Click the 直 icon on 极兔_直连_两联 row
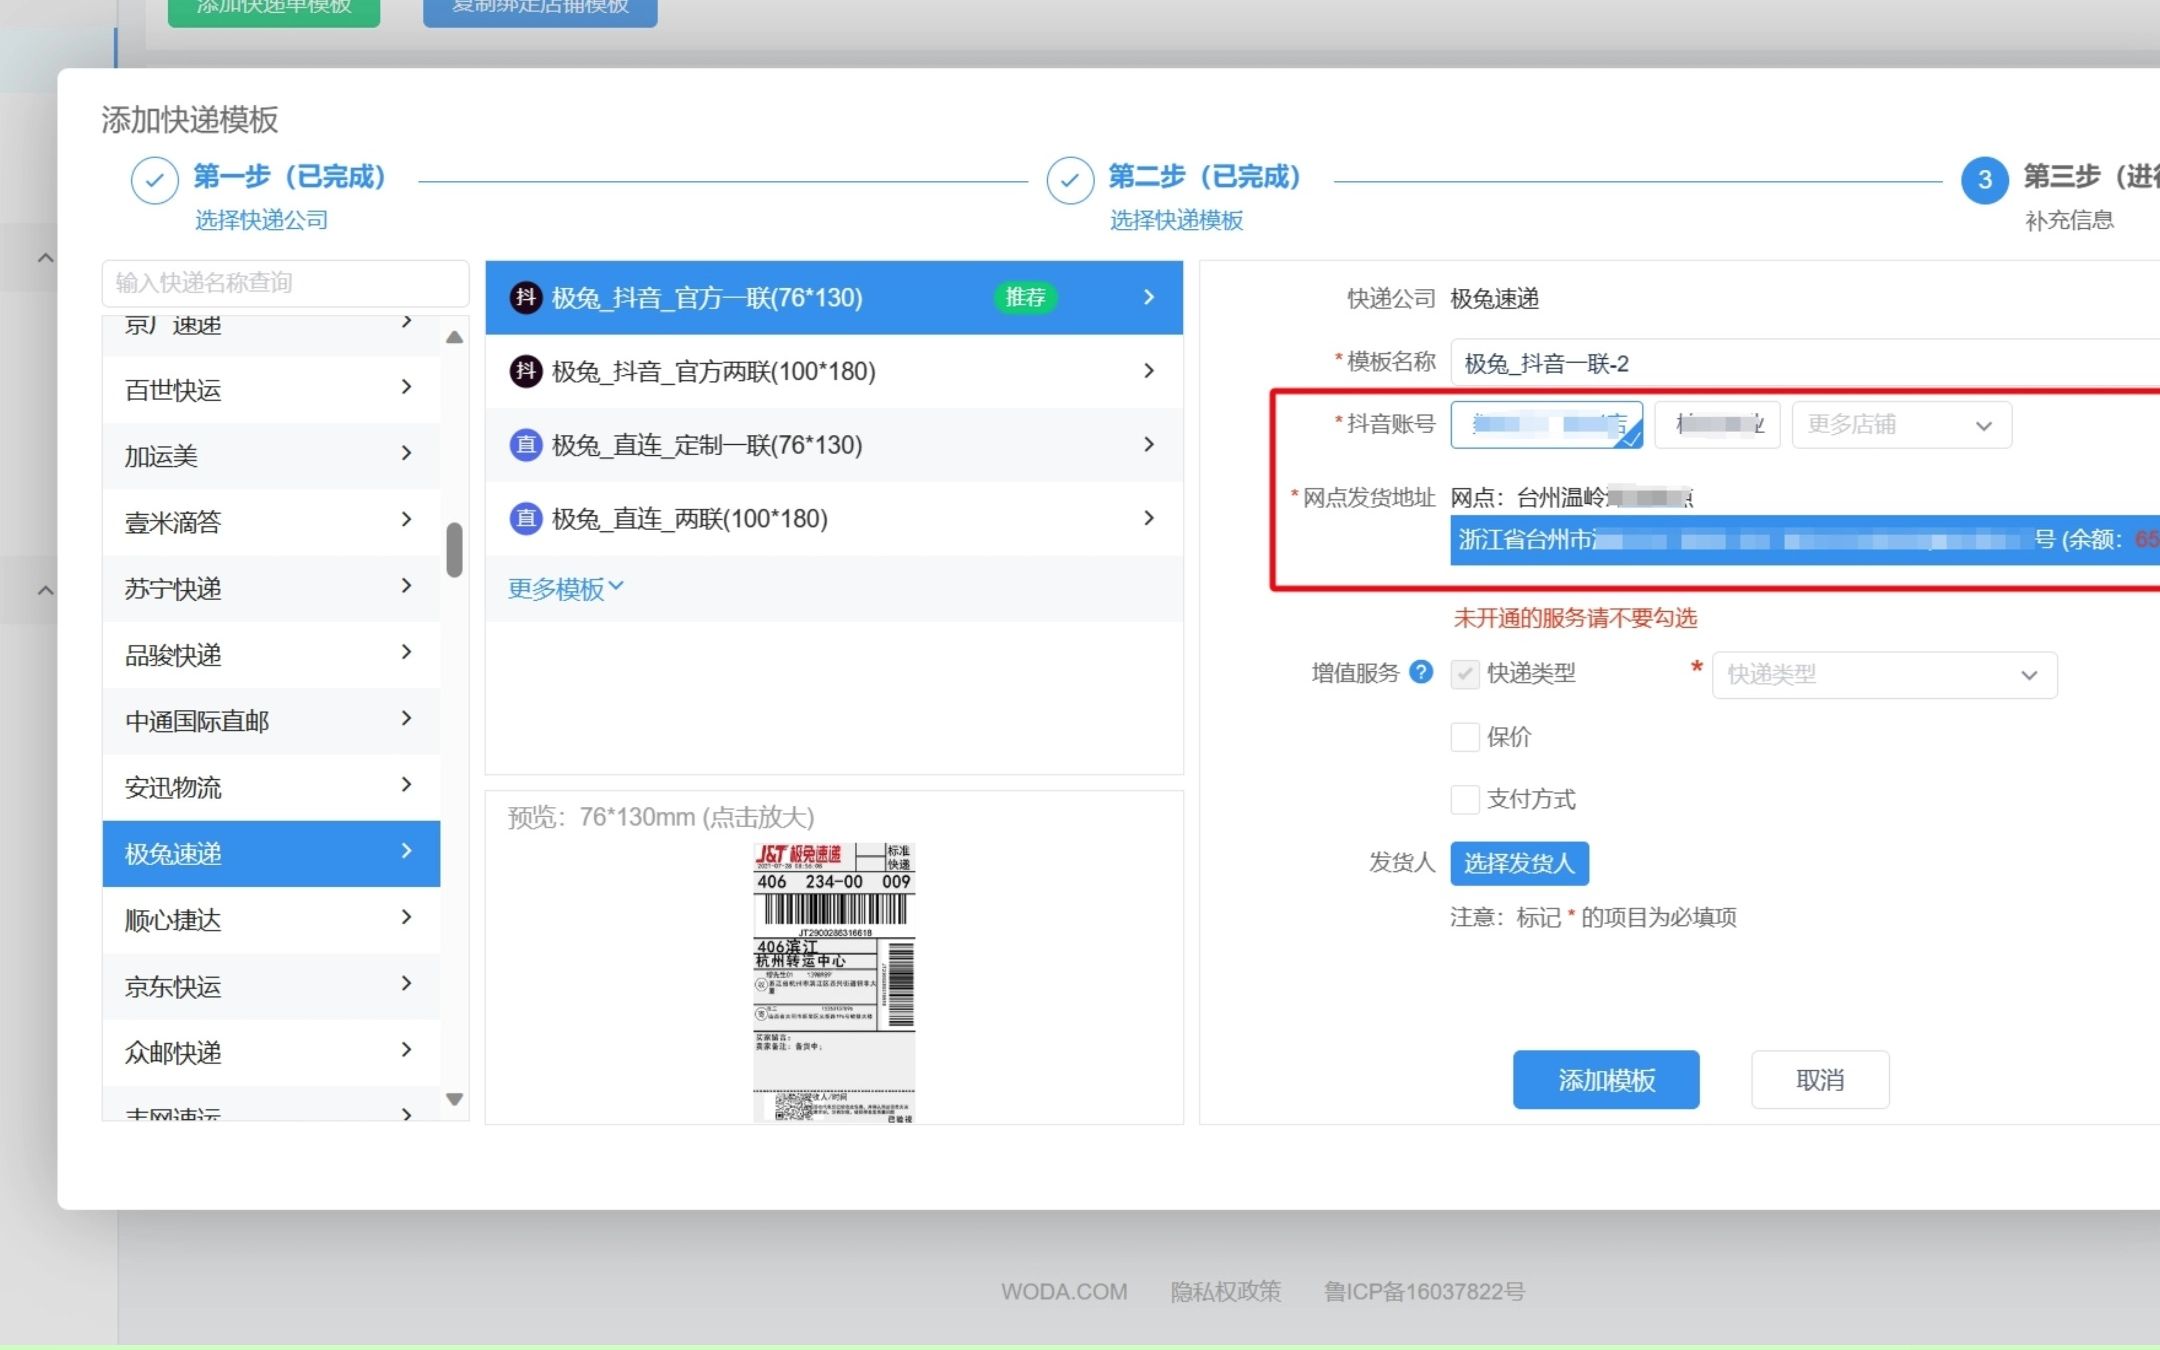This screenshot has height=1350, width=2160. 526,519
